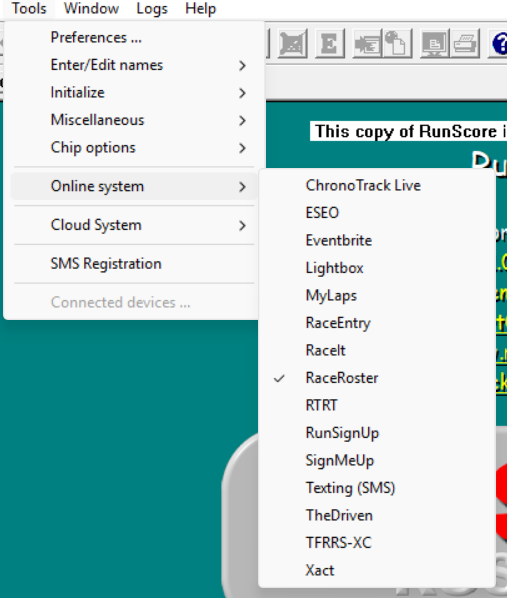Select ESEO online system
The image size is (507, 598).
coord(377,213)
